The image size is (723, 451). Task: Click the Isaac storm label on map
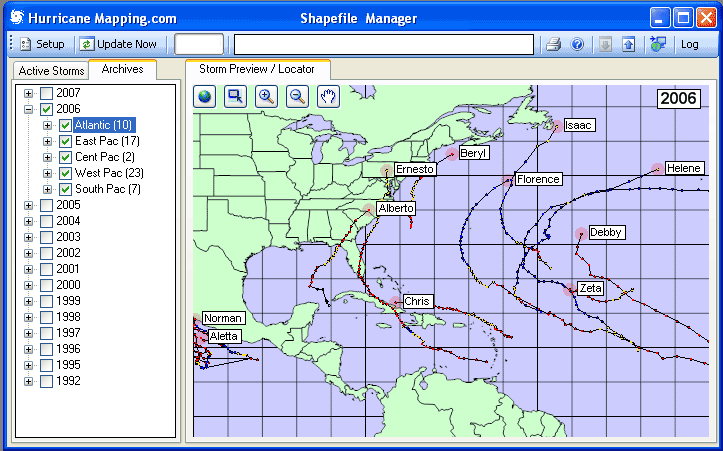pyautogui.click(x=579, y=125)
